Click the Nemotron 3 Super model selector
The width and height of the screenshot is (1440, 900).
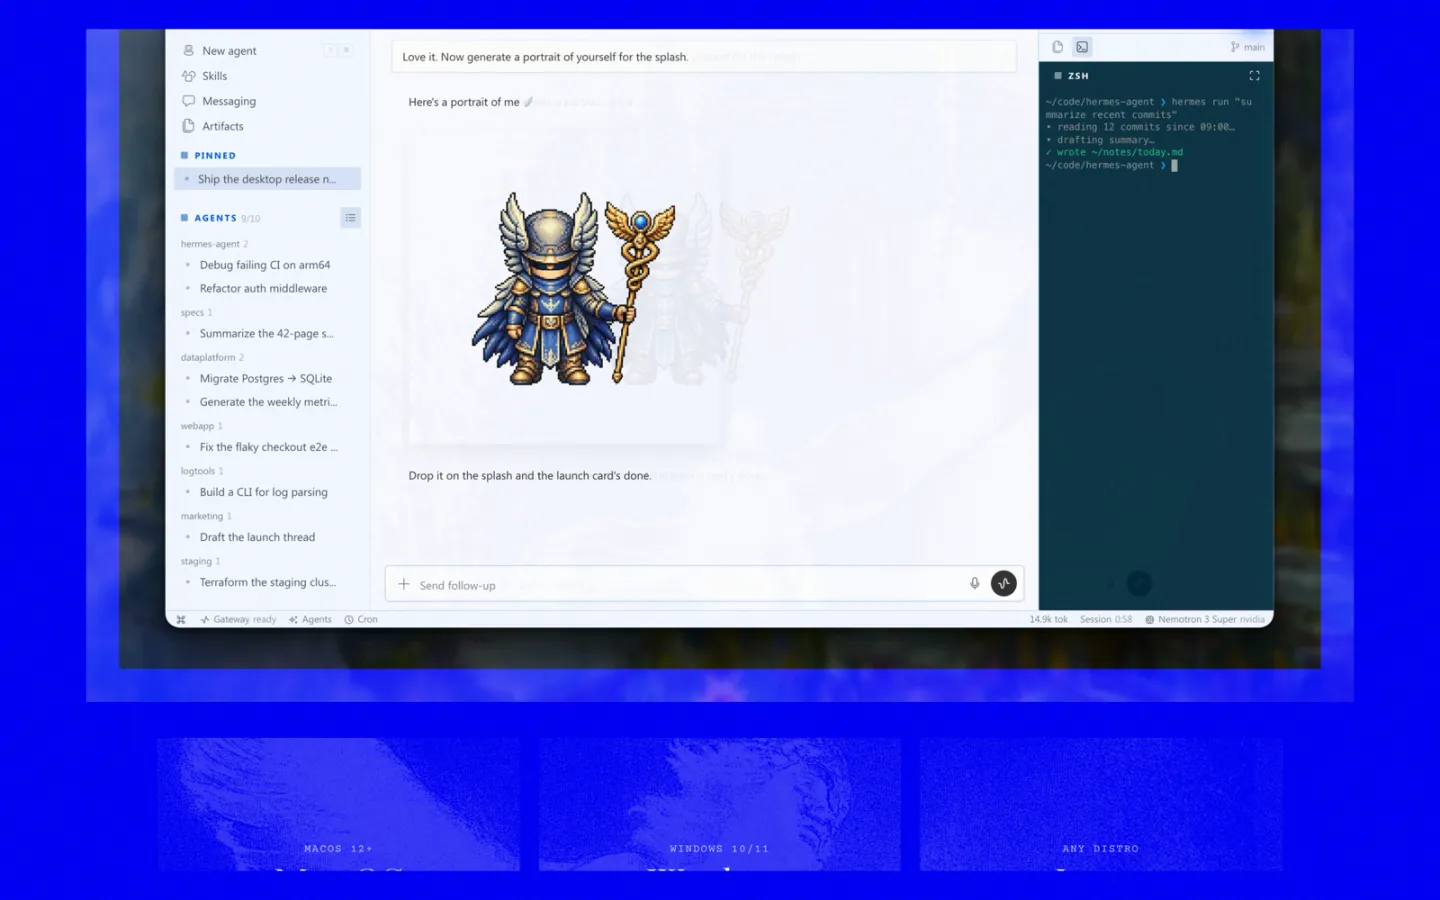[x=1205, y=619]
